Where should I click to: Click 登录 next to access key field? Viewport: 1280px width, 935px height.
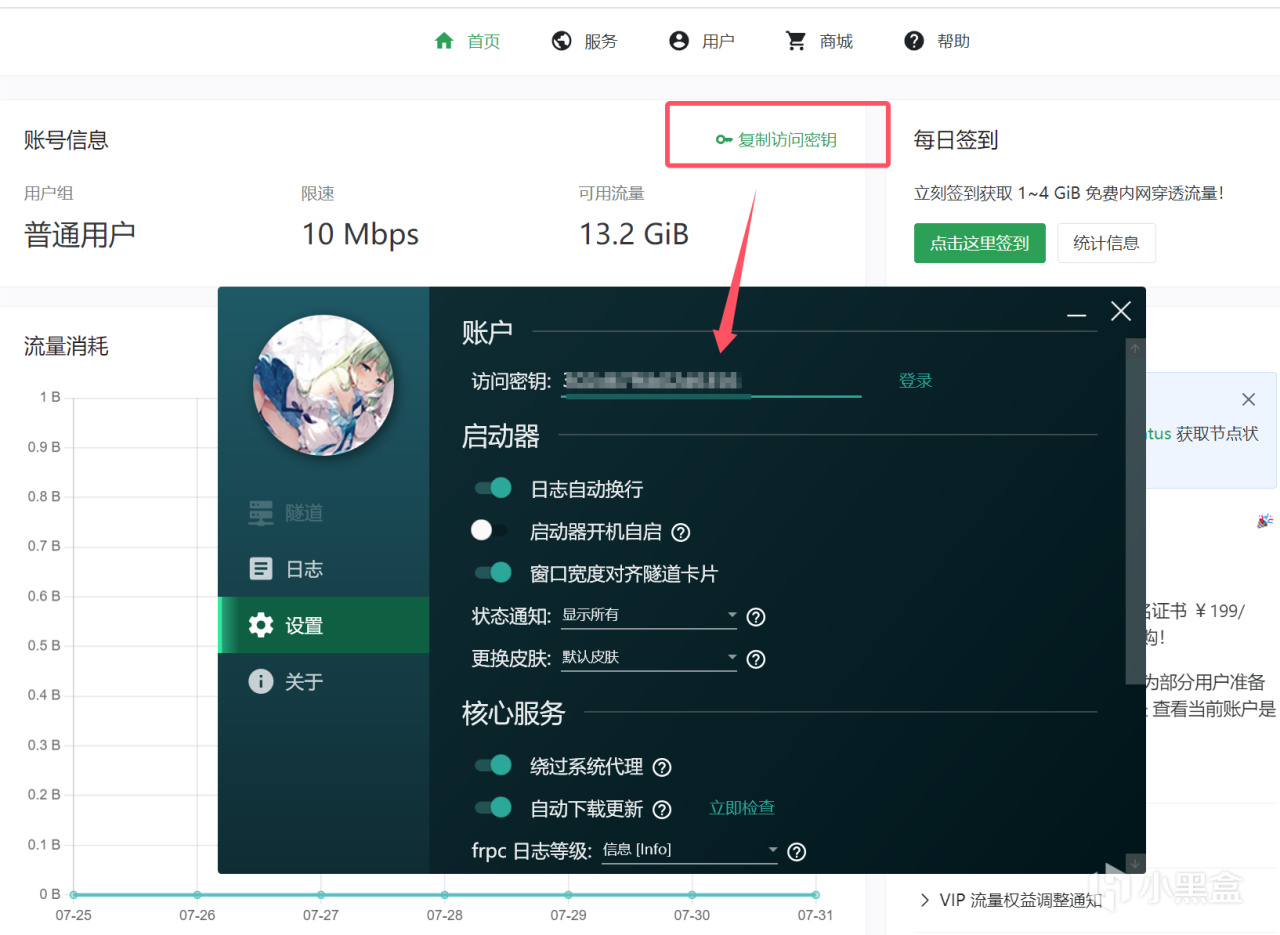pyautogui.click(x=915, y=380)
